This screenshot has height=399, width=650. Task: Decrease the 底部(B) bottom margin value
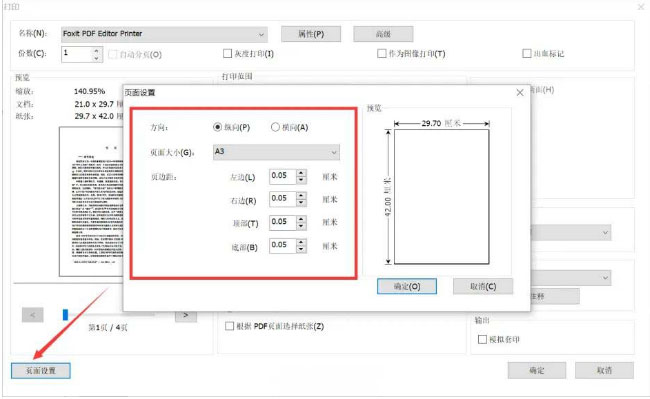point(302,249)
